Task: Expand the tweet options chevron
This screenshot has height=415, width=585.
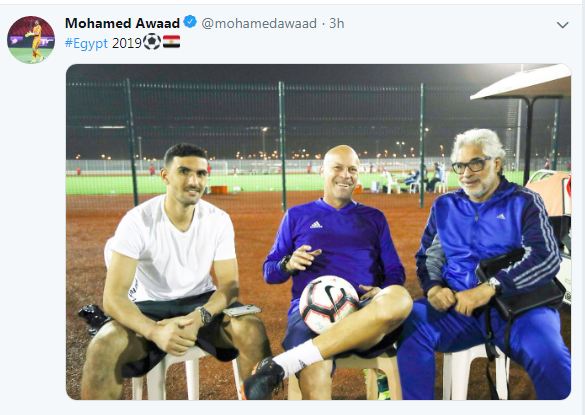Action: click(562, 25)
